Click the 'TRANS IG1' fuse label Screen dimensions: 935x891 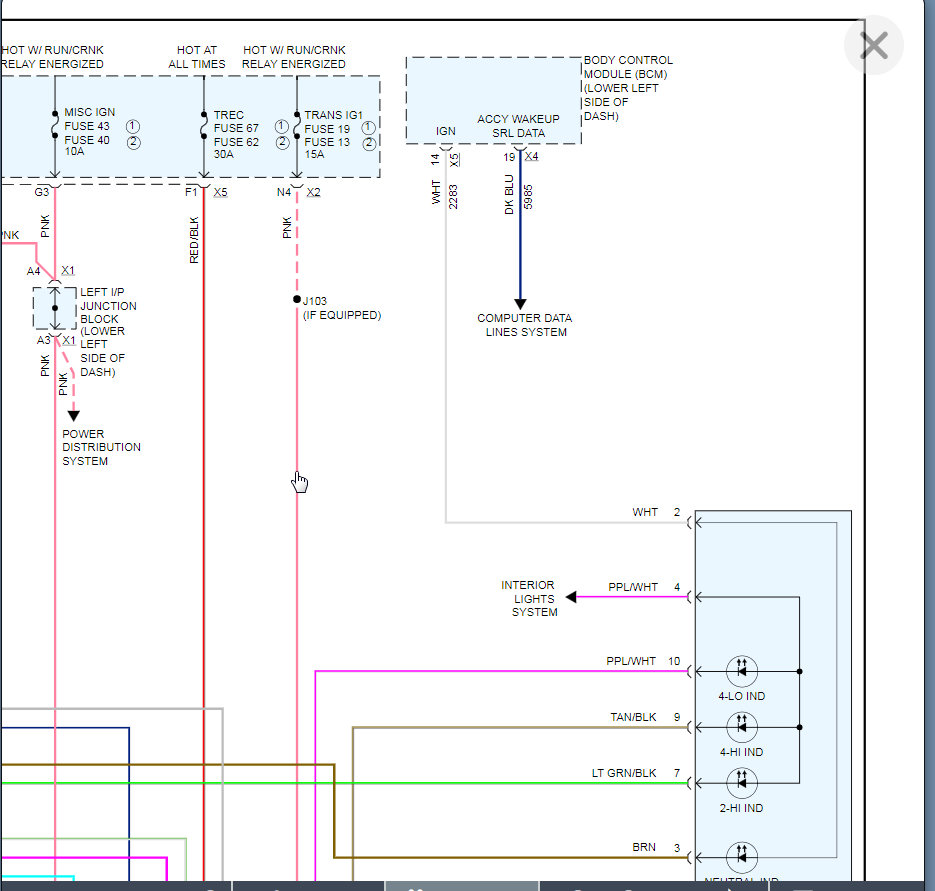(x=333, y=115)
